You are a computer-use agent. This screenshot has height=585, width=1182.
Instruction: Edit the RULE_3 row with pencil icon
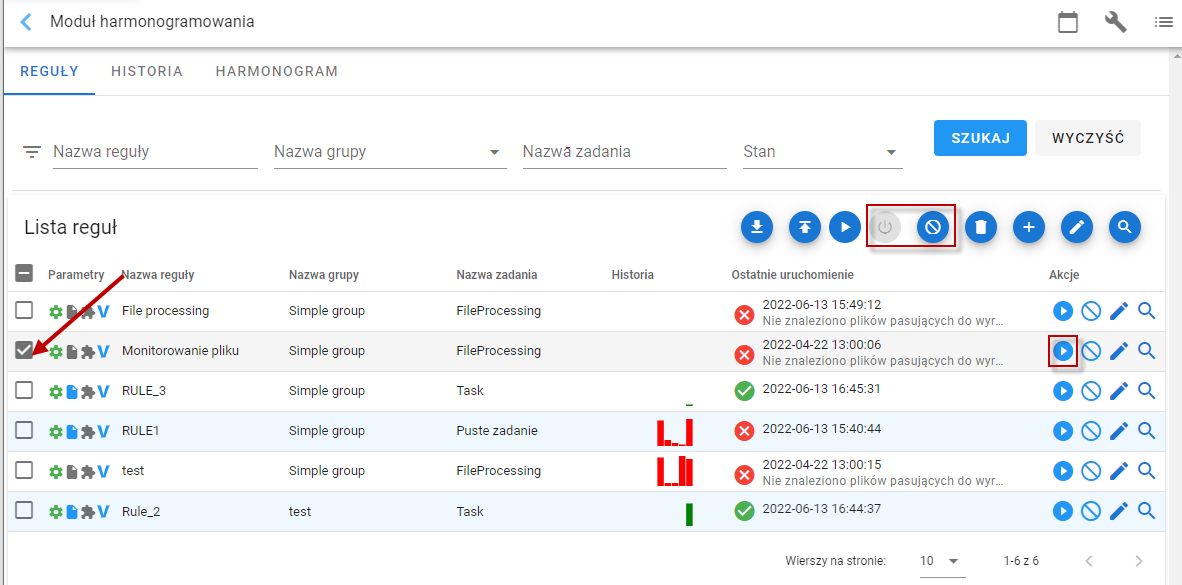click(x=1119, y=391)
